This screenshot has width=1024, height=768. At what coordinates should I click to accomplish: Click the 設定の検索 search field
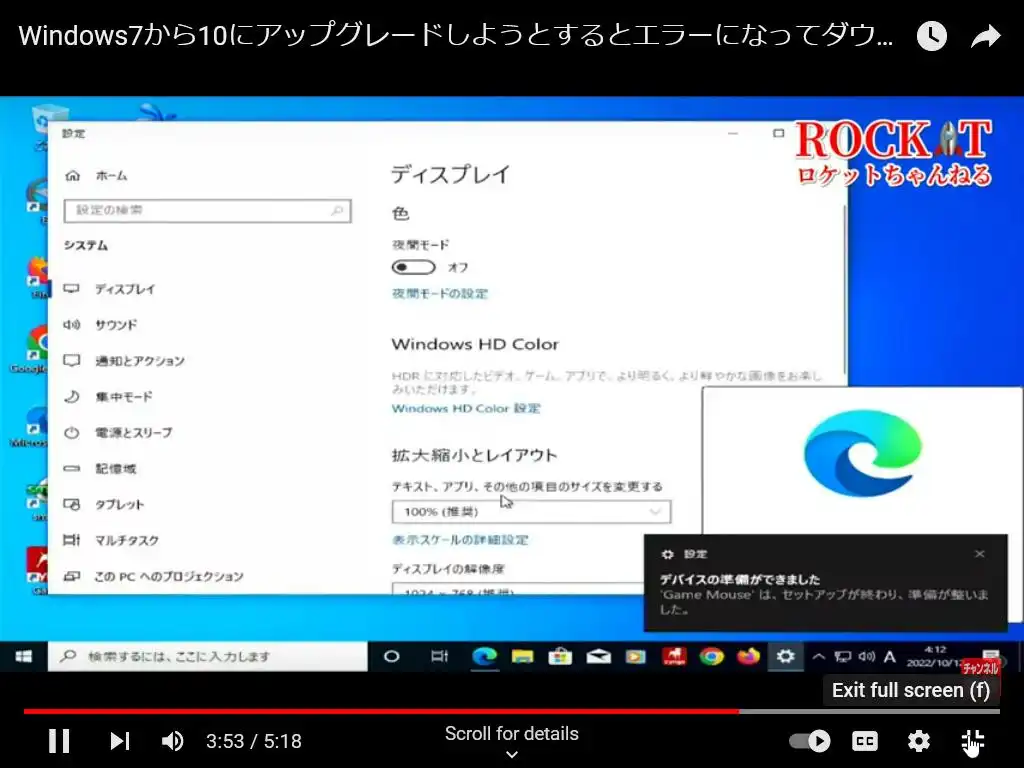point(208,210)
